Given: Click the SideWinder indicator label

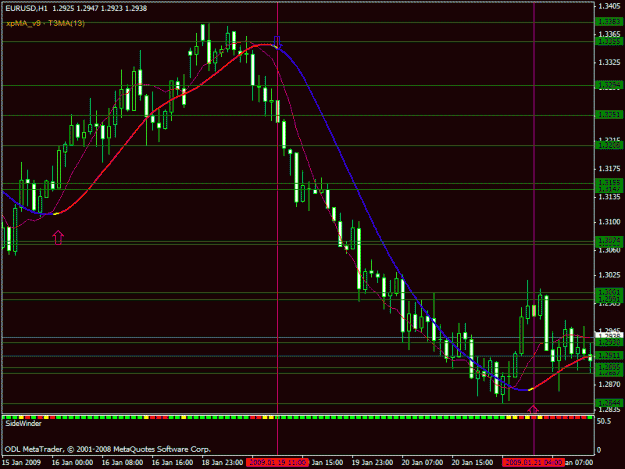Looking at the screenshot, I should tap(24, 424).
